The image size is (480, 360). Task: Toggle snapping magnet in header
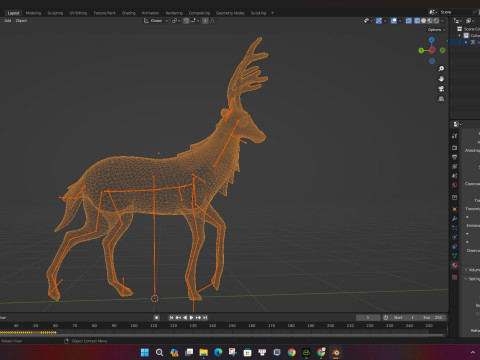point(186,21)
